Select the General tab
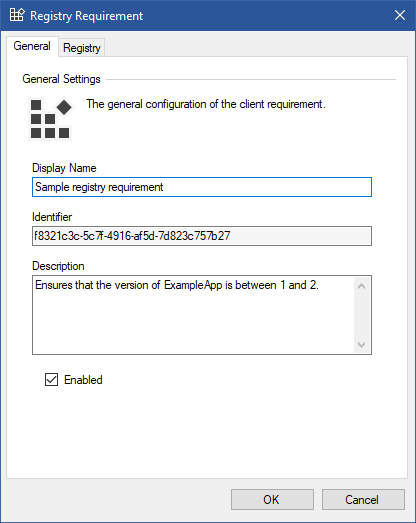 click(x=32, y=46)
